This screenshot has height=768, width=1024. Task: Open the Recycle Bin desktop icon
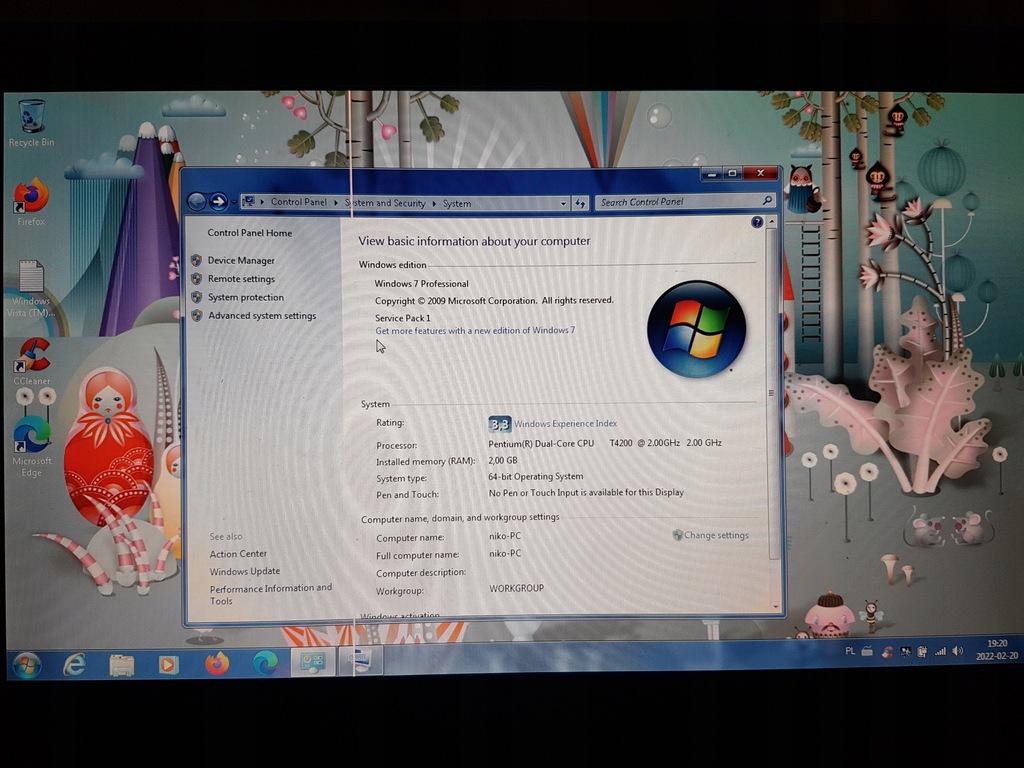coord(31,123)
